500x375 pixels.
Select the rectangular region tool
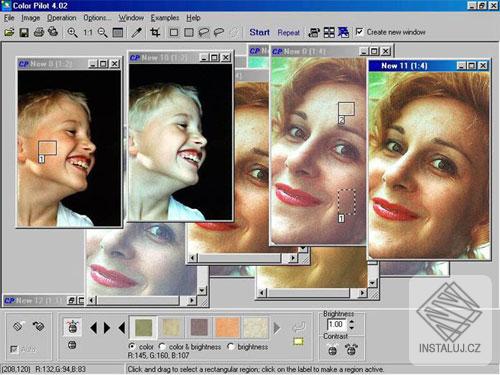pyautogui.click(x=174, y=32)
